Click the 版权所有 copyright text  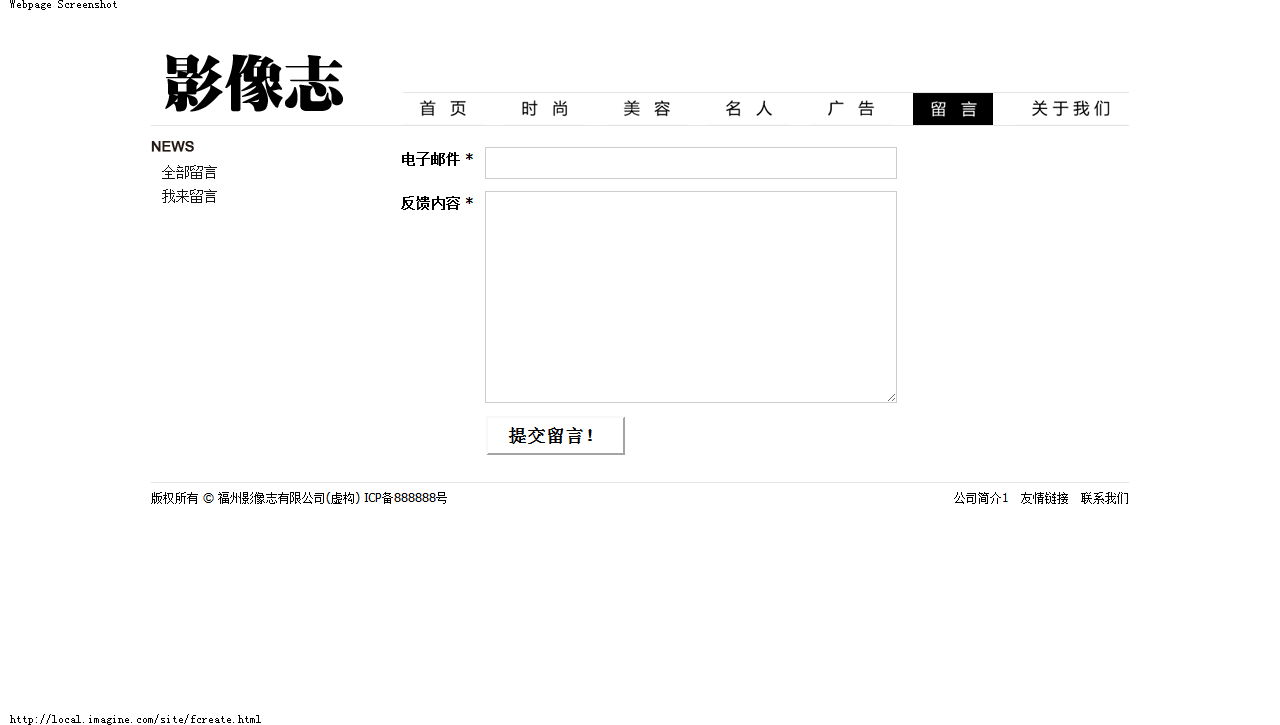(299, 498)
